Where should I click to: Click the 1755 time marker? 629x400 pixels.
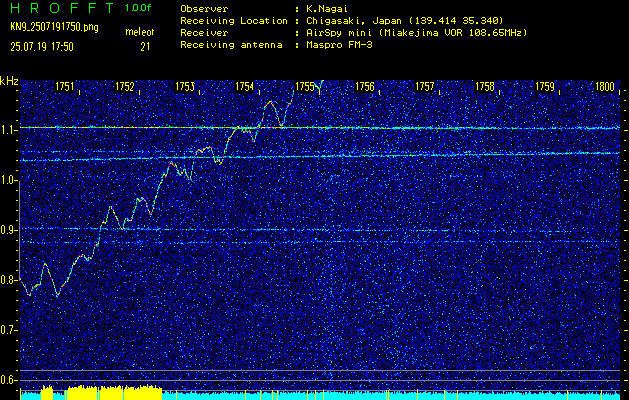[x=305, y=86]
